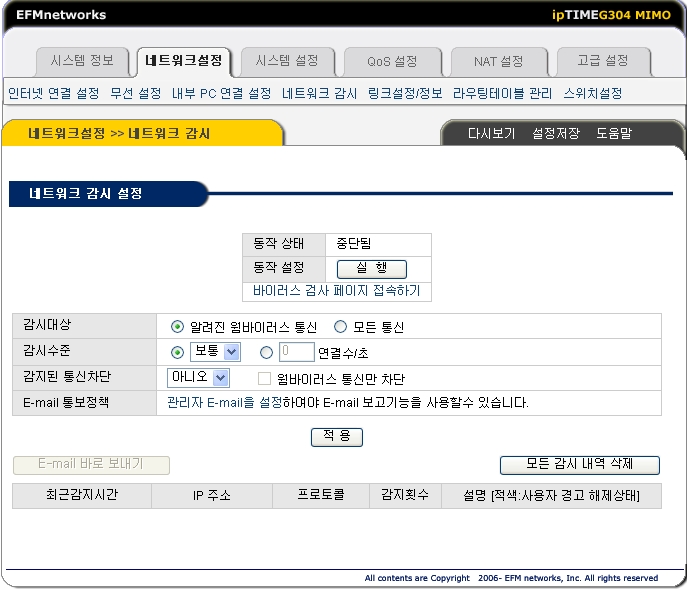Open the QoS 설정 tab
The width and height of the screenshot is (687, 589).
coord(392,61)
